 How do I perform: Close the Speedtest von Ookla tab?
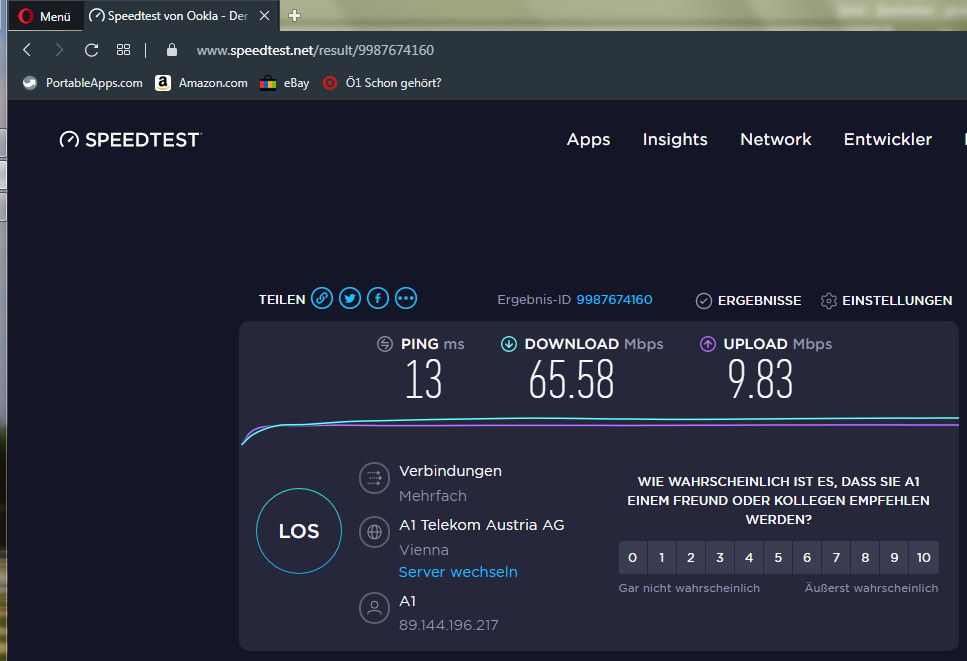265,16
